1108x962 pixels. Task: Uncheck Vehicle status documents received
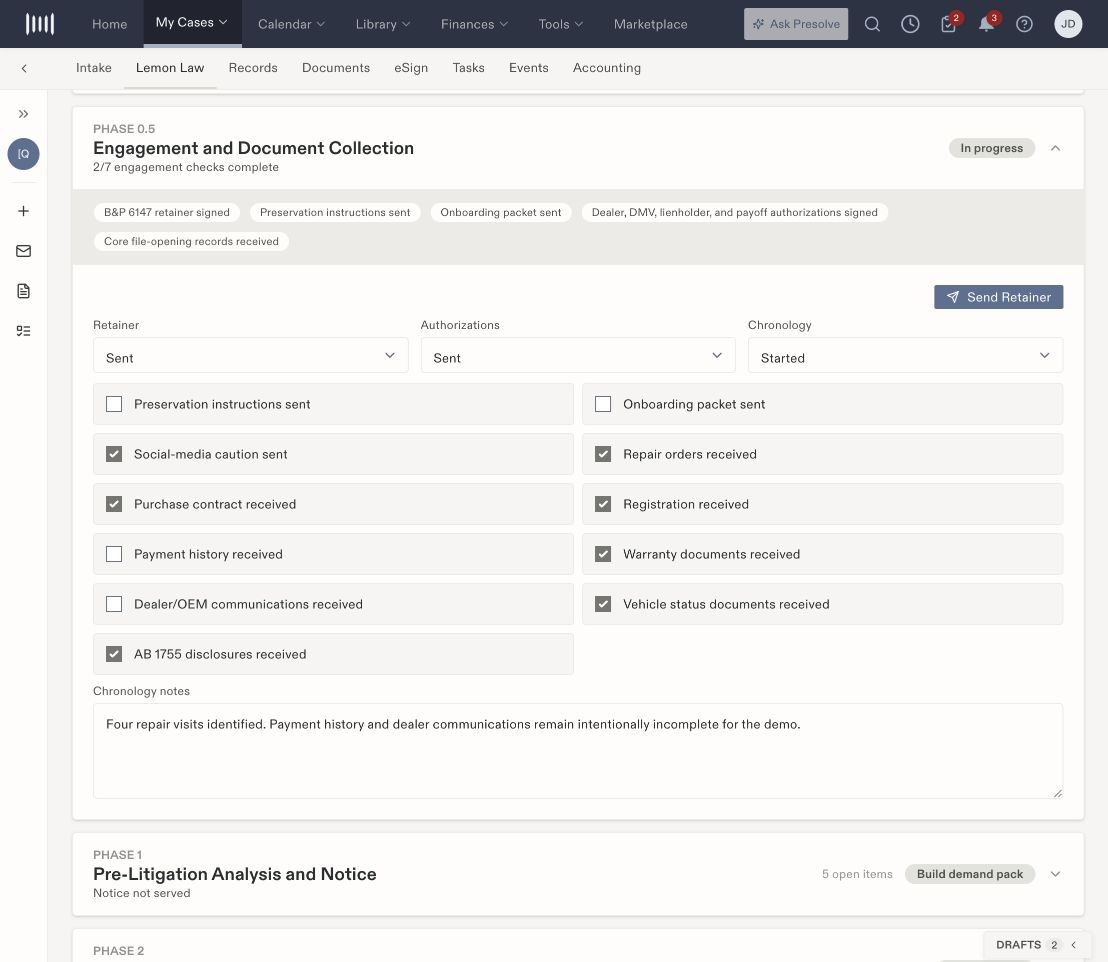pyautogui.click(x=603, y=604)
